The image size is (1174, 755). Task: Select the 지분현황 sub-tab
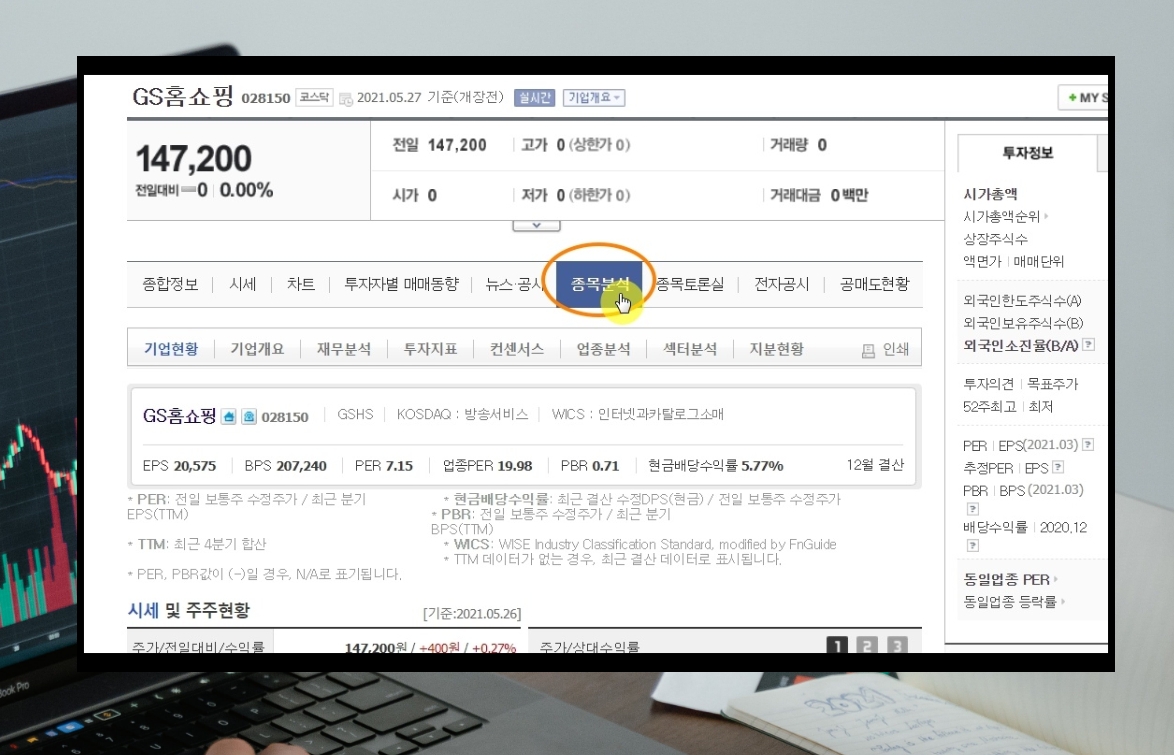click(x=776, y=349)
